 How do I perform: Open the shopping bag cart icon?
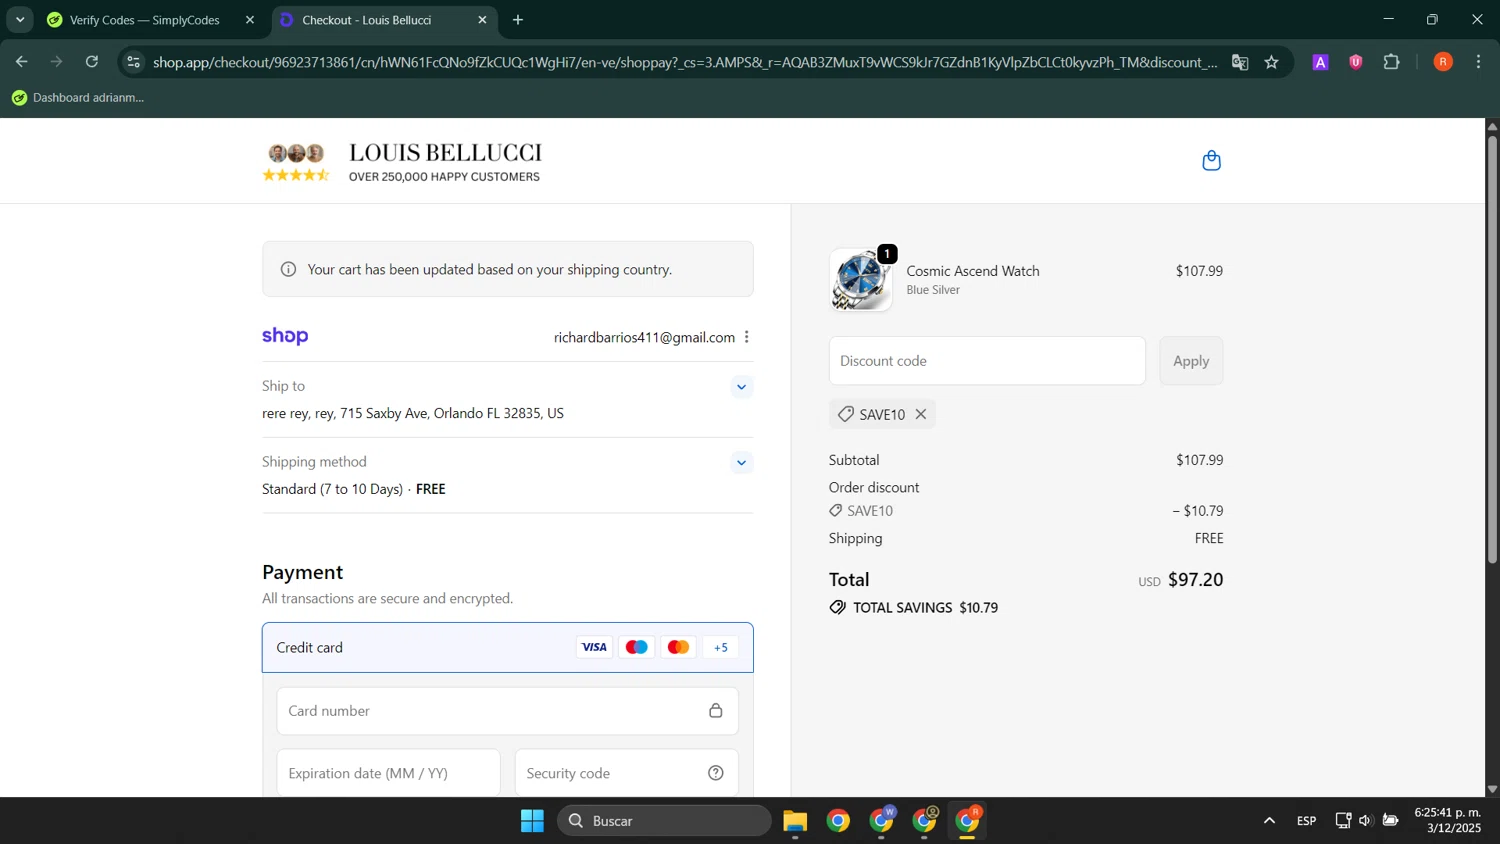[1211, 161]
